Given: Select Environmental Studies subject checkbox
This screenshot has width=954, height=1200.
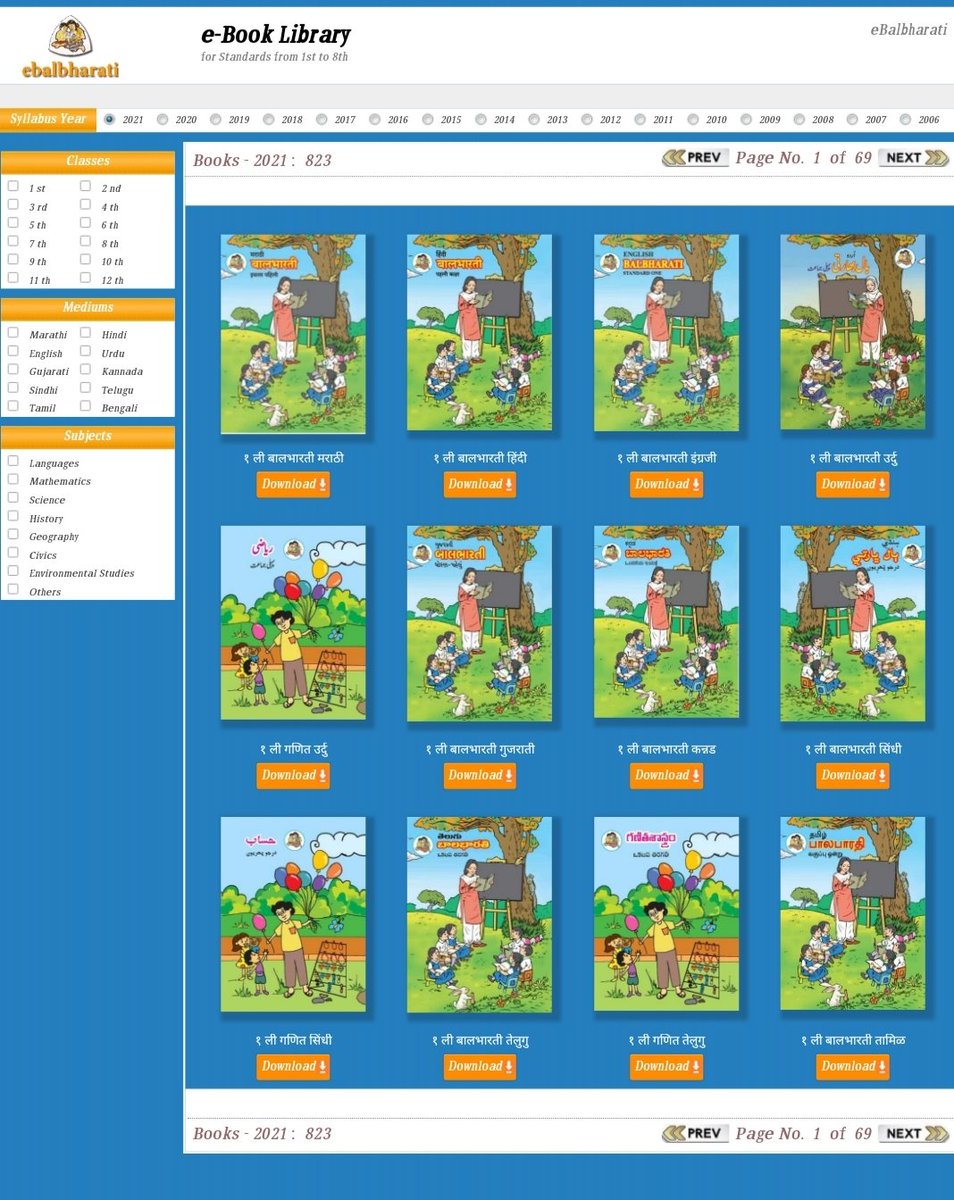Looking at the screenshot, I should pos(13,571).
